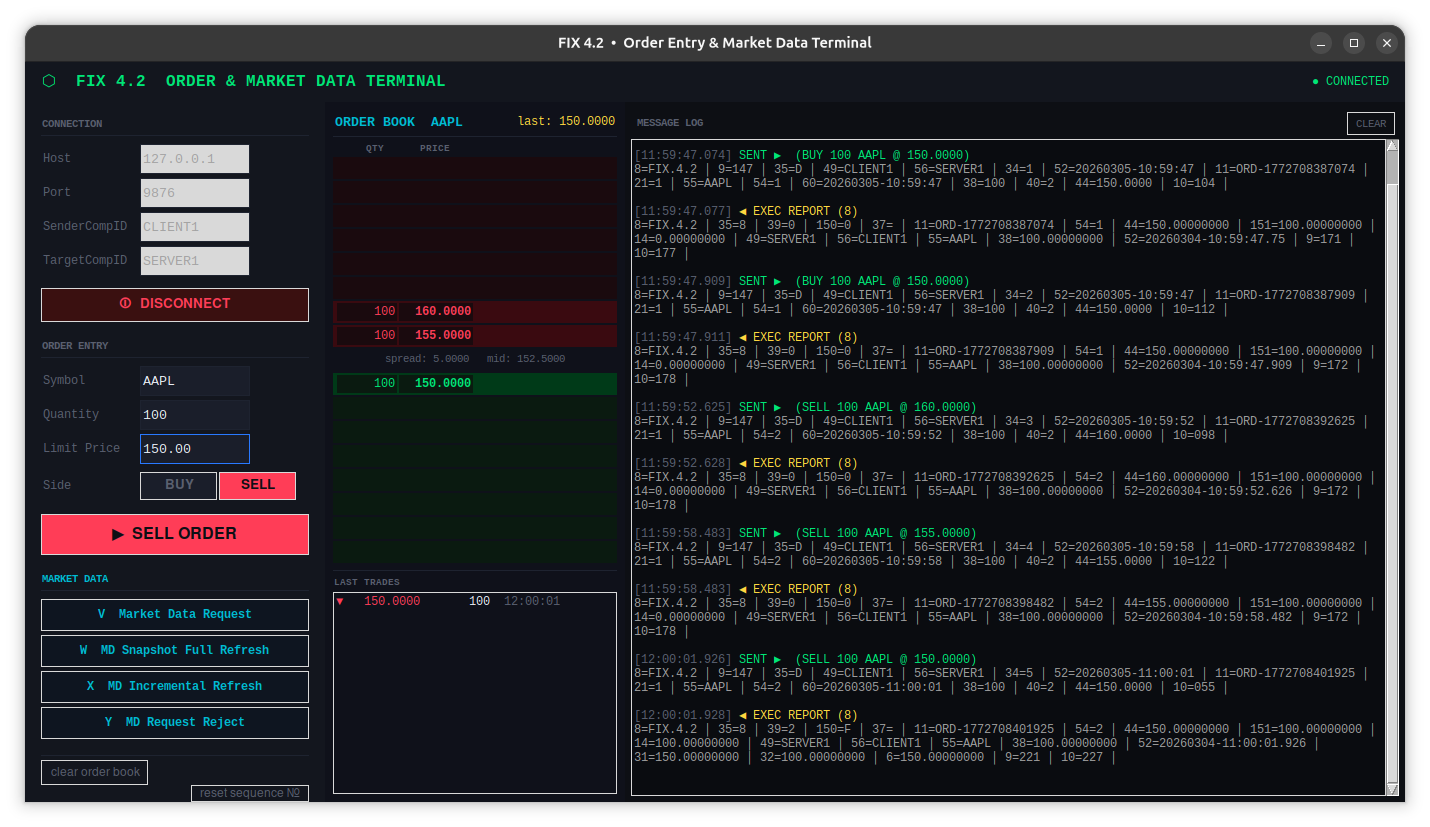1430x827 pixels.
Task: Click the MARKET DATA section label
Action: pos(75,579)
